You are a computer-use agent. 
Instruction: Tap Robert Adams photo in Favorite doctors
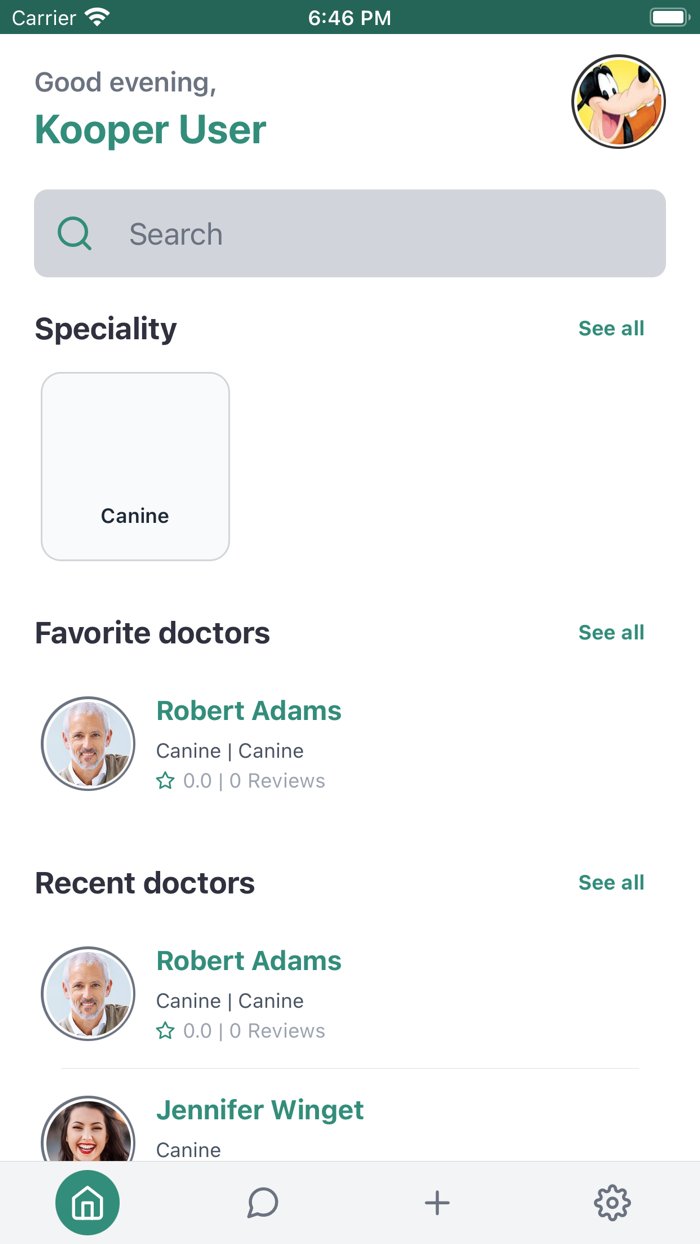click(88, 744)
